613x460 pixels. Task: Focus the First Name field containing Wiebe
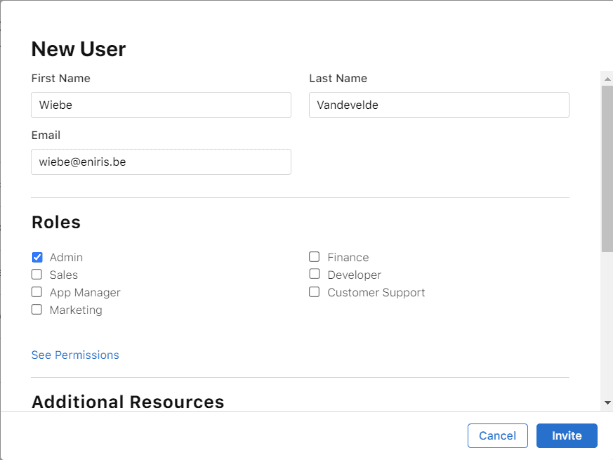[161, 105]
